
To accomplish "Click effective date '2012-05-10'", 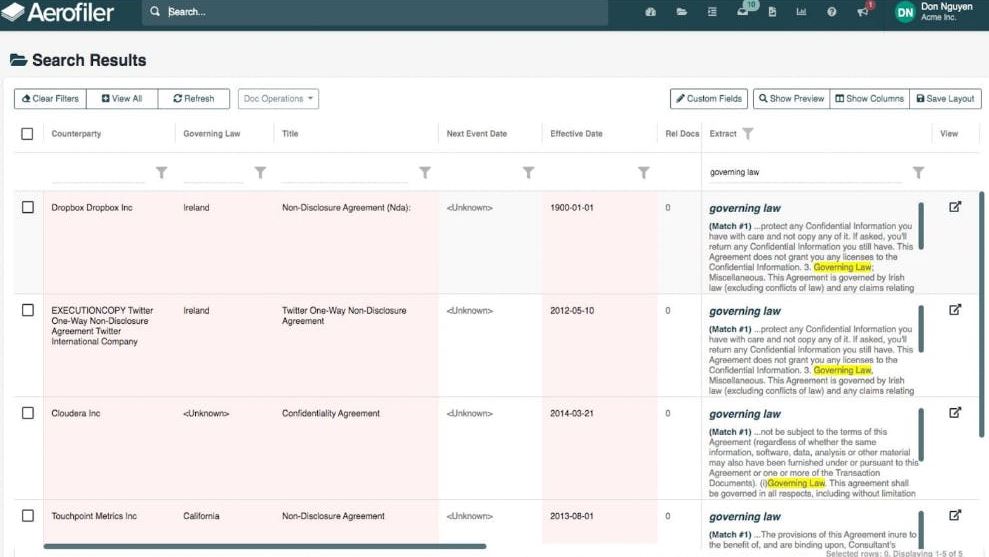I will point(572,310).
